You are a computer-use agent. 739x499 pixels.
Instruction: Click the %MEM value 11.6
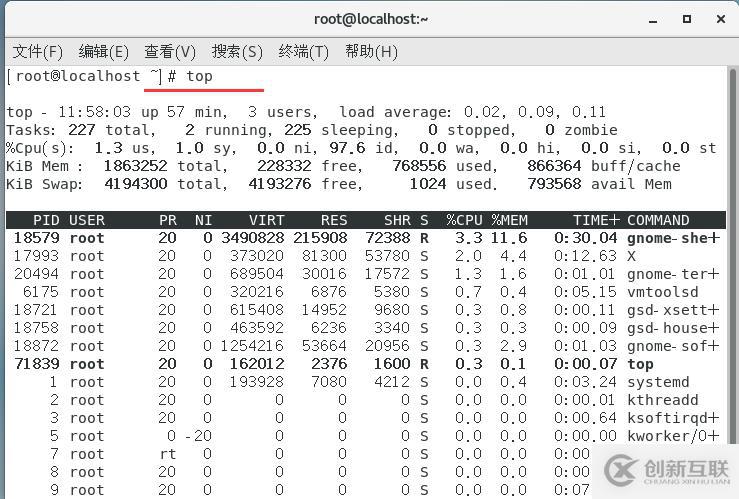point(509,238)
